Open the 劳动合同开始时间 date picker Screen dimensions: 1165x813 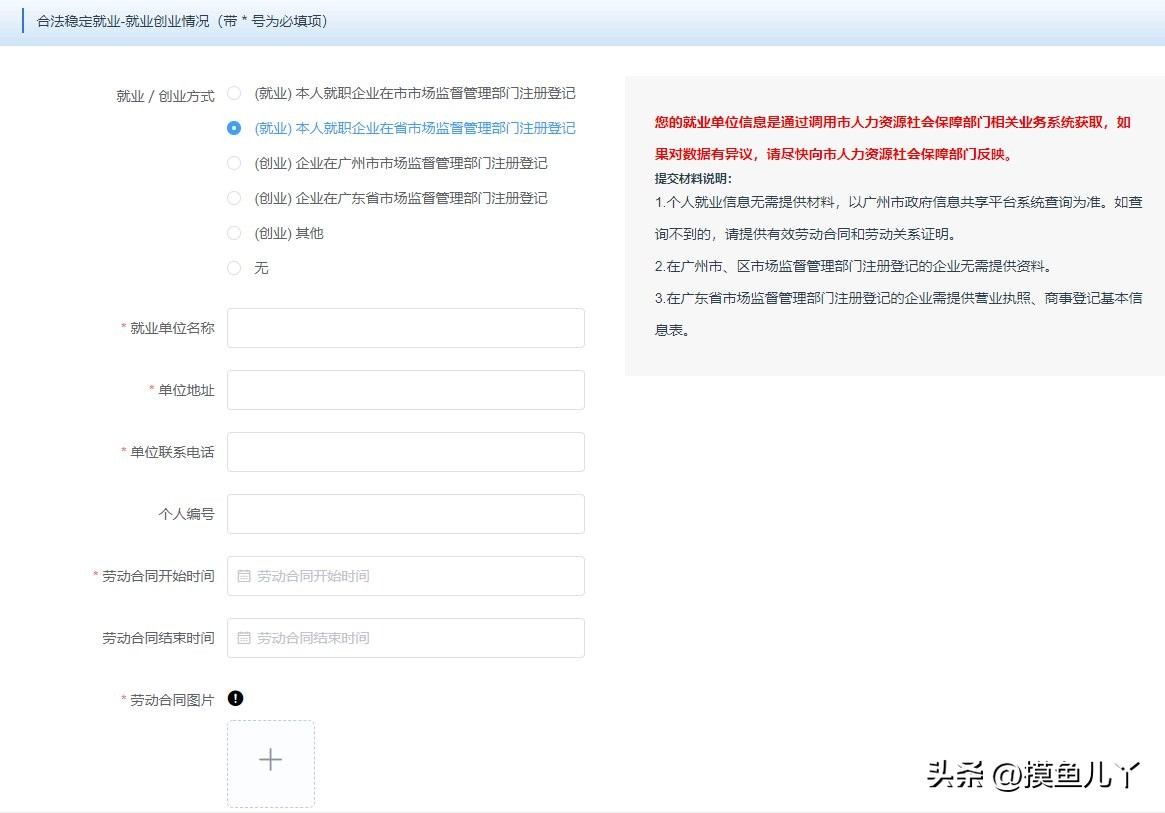[x=405, y=576]
